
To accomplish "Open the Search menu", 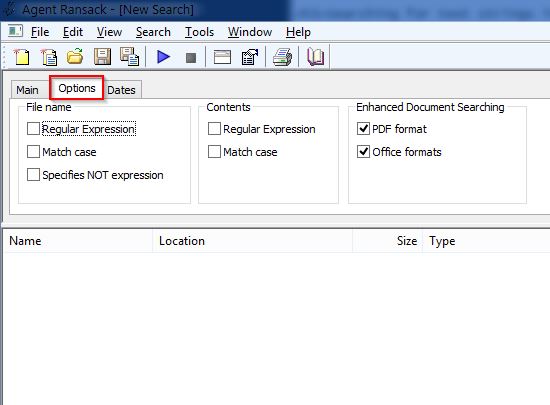I will click(153, 32).
